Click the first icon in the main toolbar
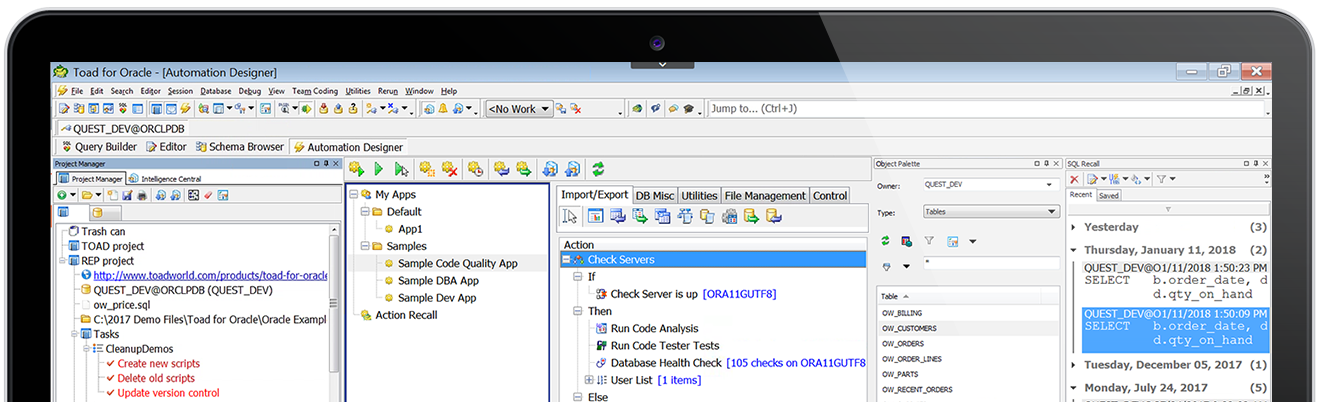1320x402 pixels. pos(64,109)
